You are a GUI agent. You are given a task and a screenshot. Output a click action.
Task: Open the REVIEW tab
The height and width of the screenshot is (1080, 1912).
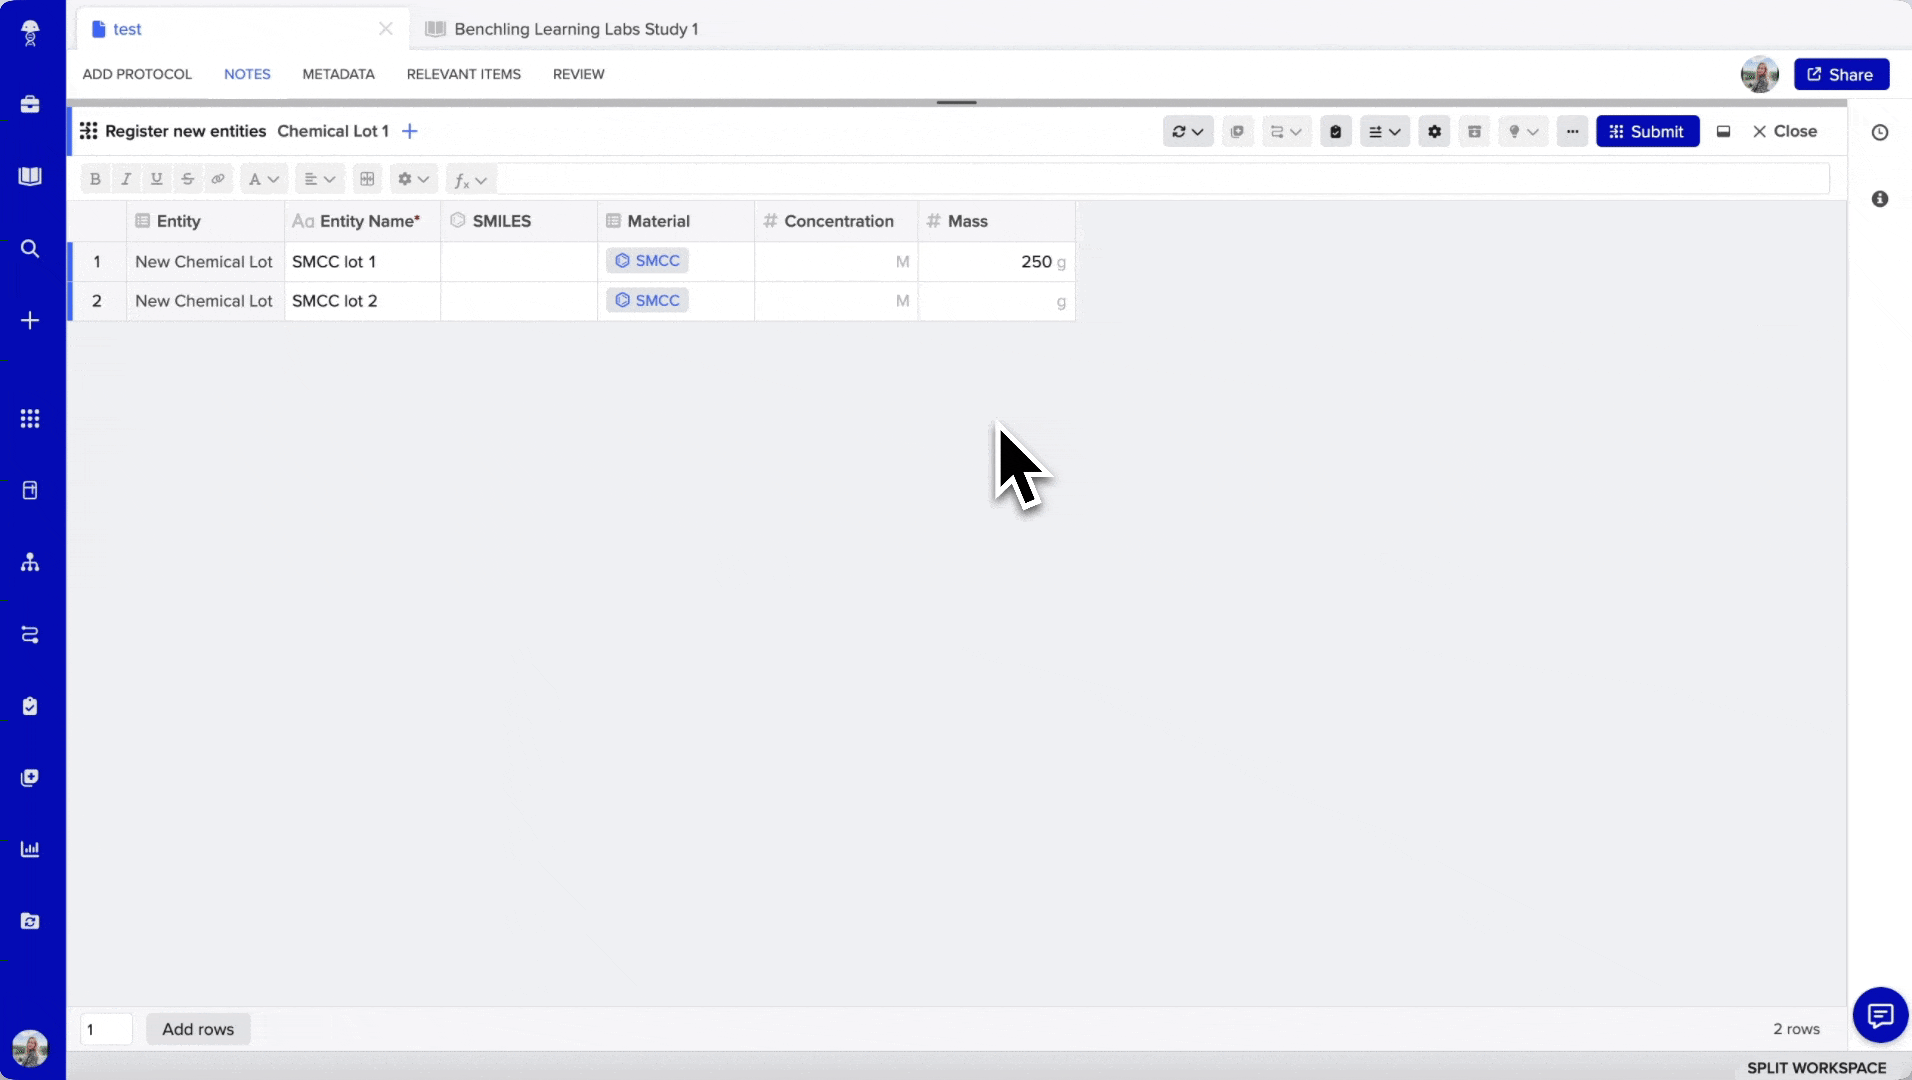(x=579, y=73)
